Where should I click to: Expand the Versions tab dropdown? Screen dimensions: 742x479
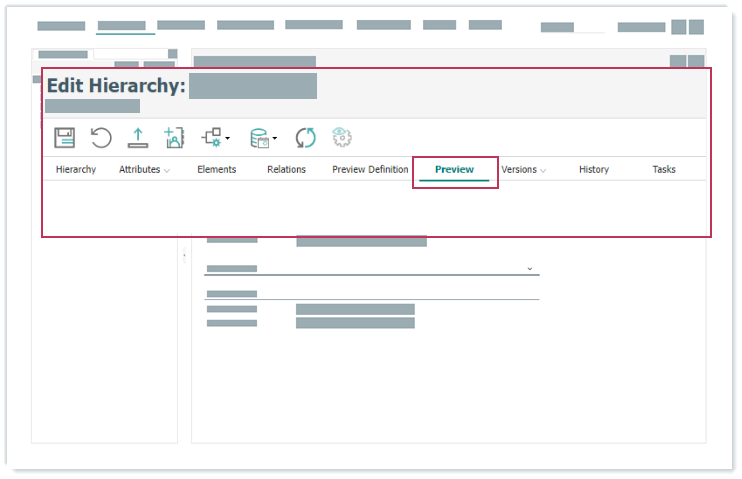524,170
